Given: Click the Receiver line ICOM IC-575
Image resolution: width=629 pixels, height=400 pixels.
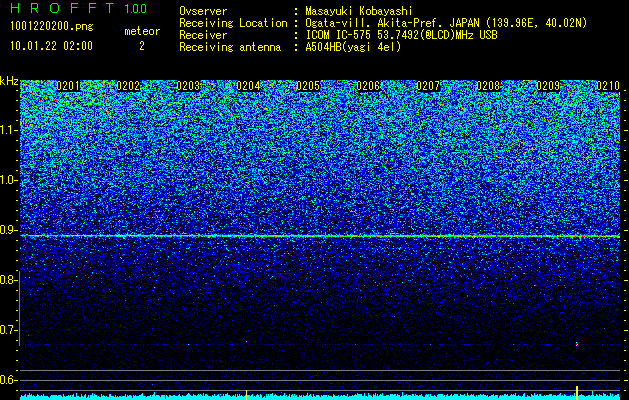Looking at the screenshot, I should 401,35.
